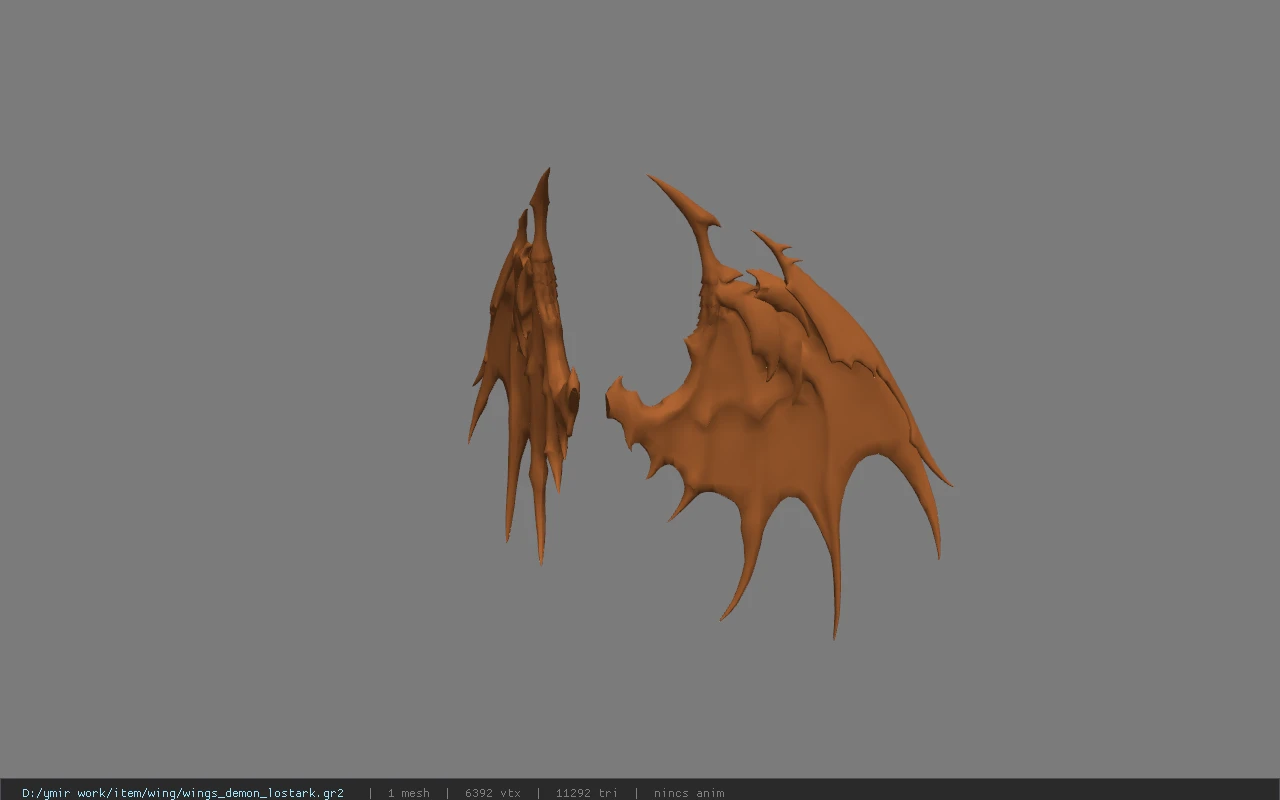The height and width of the screenshot is (800, 1280).
Task: Click the "nincs anim" status entry
Action: pyautogui.click(x=689, y=793)
